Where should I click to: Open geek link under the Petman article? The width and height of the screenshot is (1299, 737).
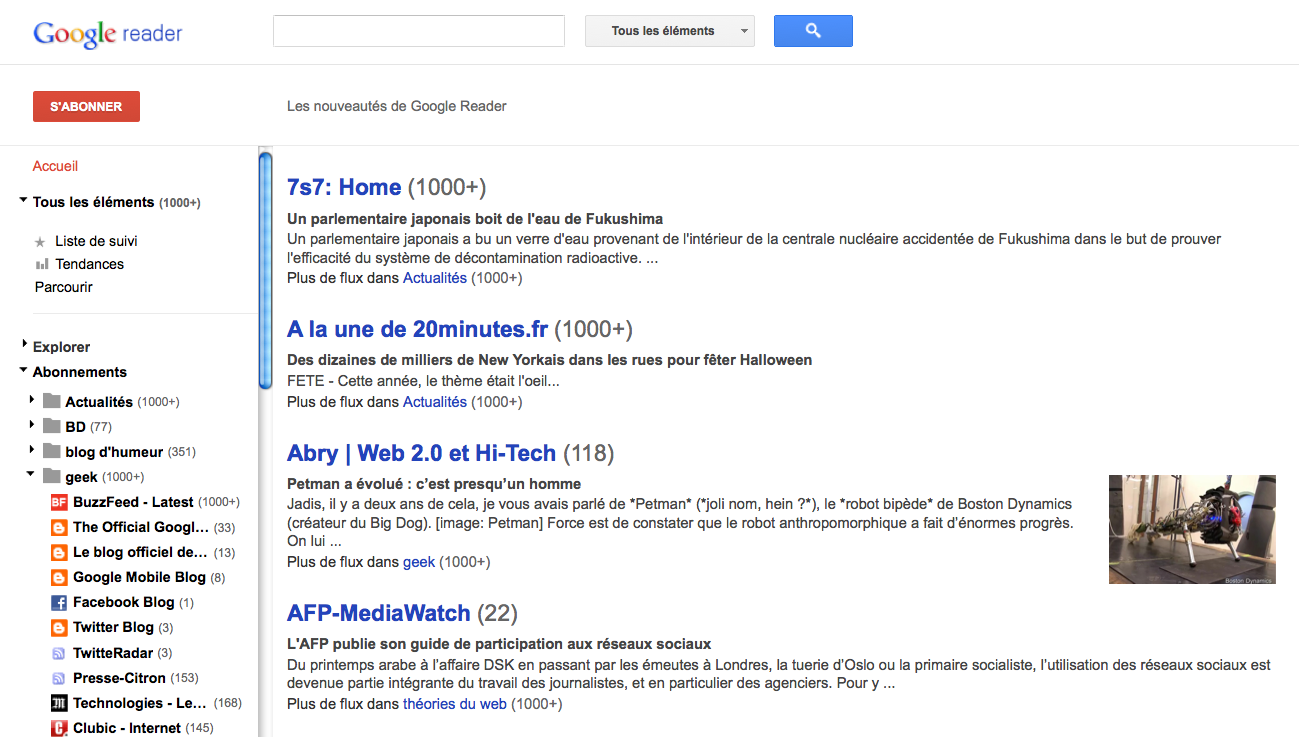(x=419, y=562)
